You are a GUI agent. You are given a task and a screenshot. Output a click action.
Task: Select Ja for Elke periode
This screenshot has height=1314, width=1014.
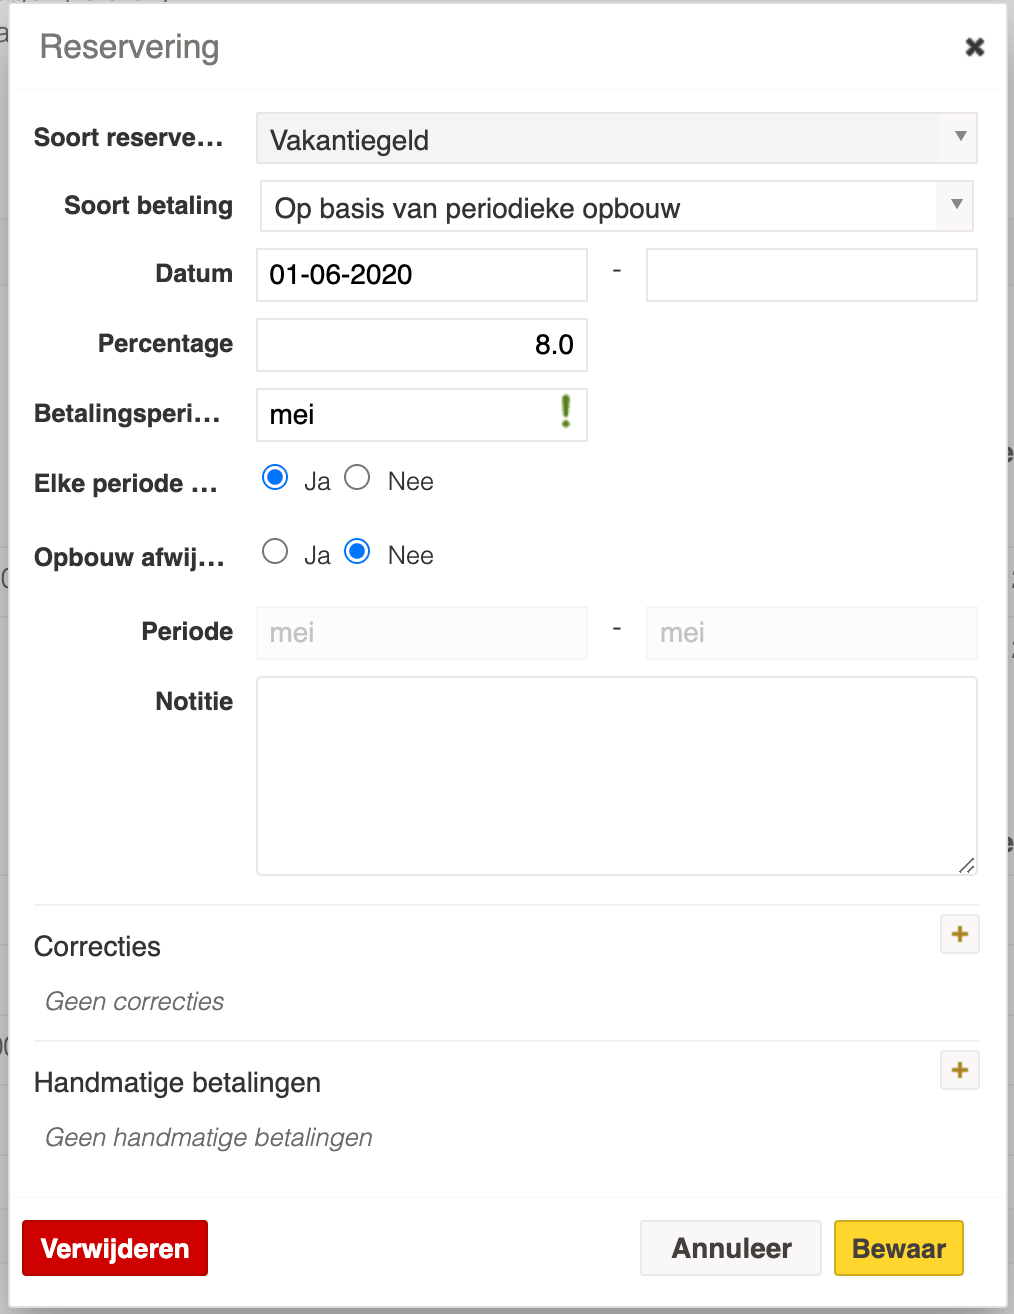[x=275, y=478]
